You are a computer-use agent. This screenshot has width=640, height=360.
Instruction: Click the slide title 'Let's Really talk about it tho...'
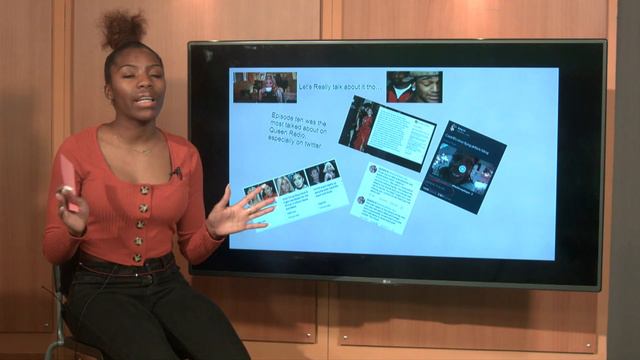[x=340, y=87]
